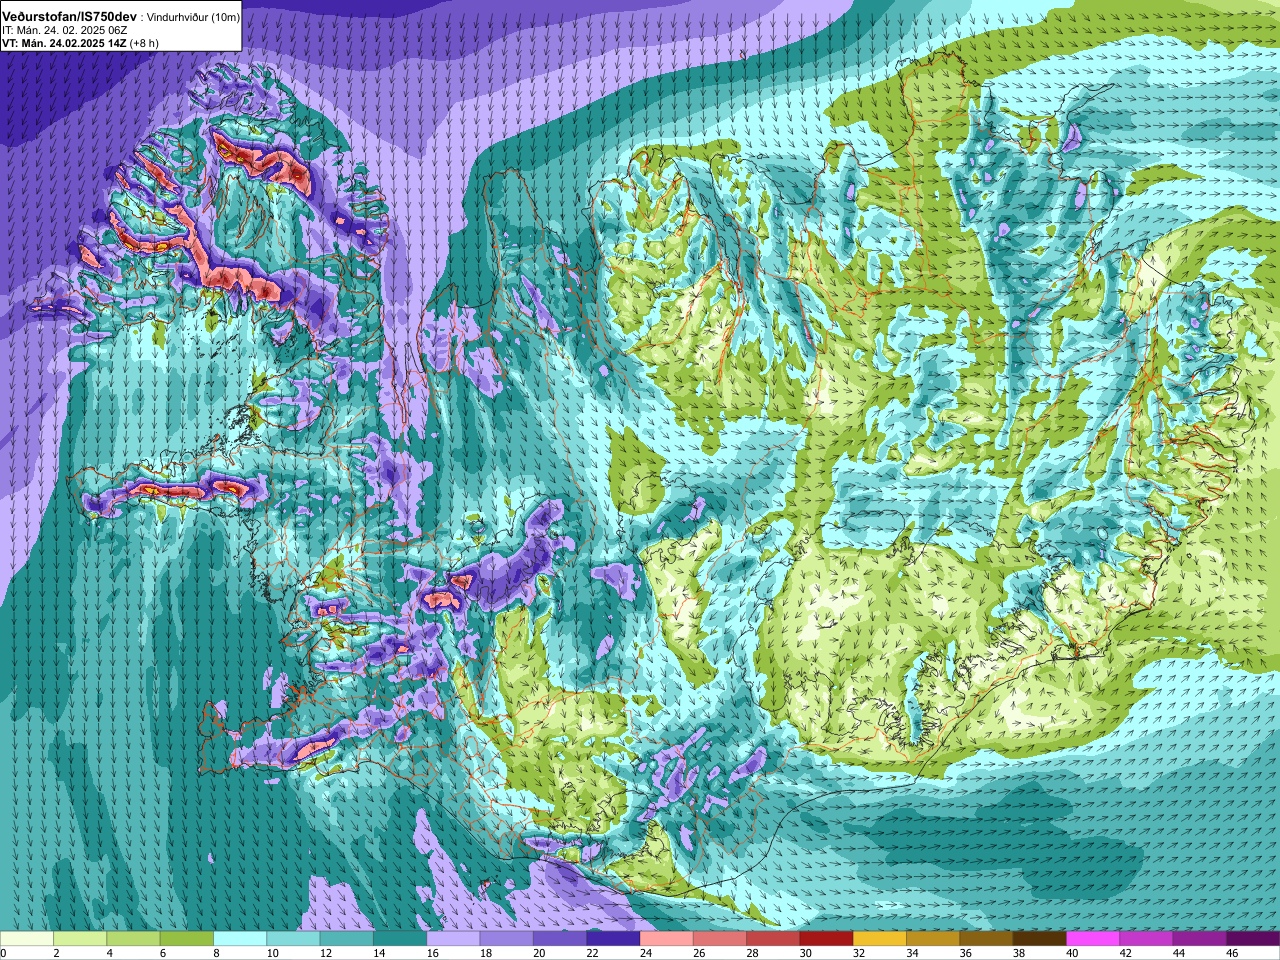This screenshot has width=1280, height=960.
Task: Click the 'VT: Mán. 24.02.2025 14Z' valid time
Action: click(x=63, y=44)
